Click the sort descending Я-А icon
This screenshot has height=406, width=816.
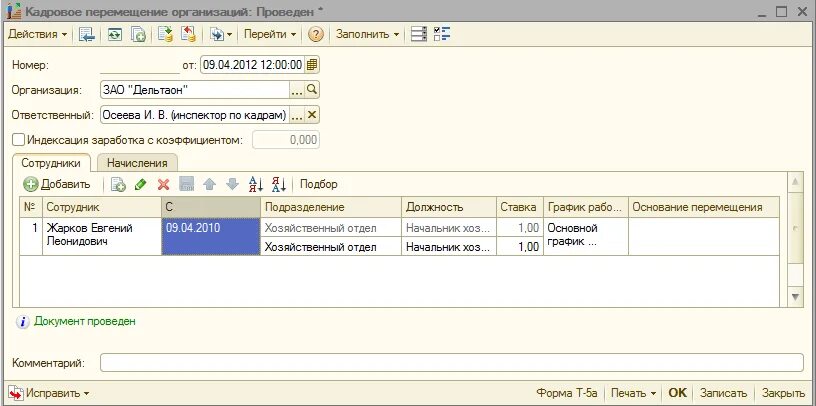point(279,184)
